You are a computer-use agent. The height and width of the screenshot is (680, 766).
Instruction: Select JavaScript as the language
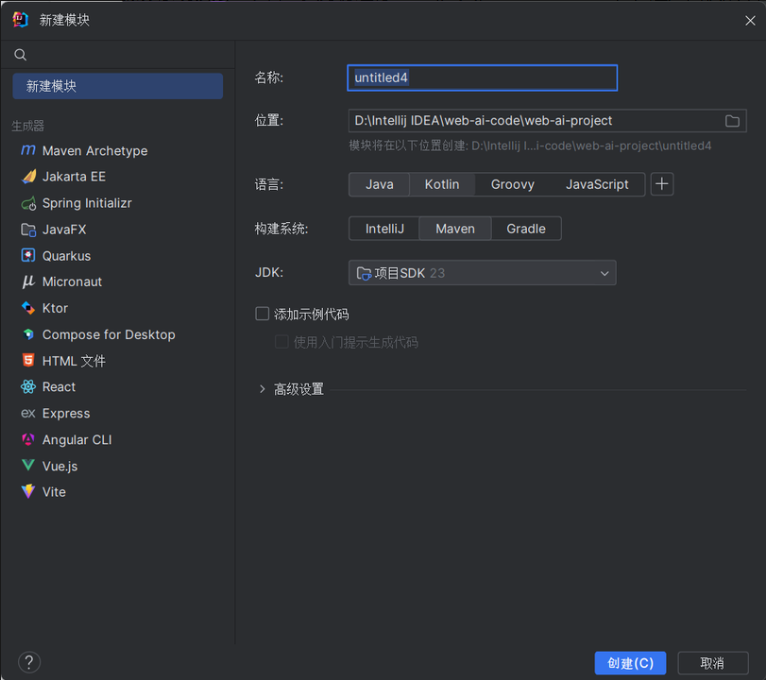pyautogui.click(x=597, y=184)
